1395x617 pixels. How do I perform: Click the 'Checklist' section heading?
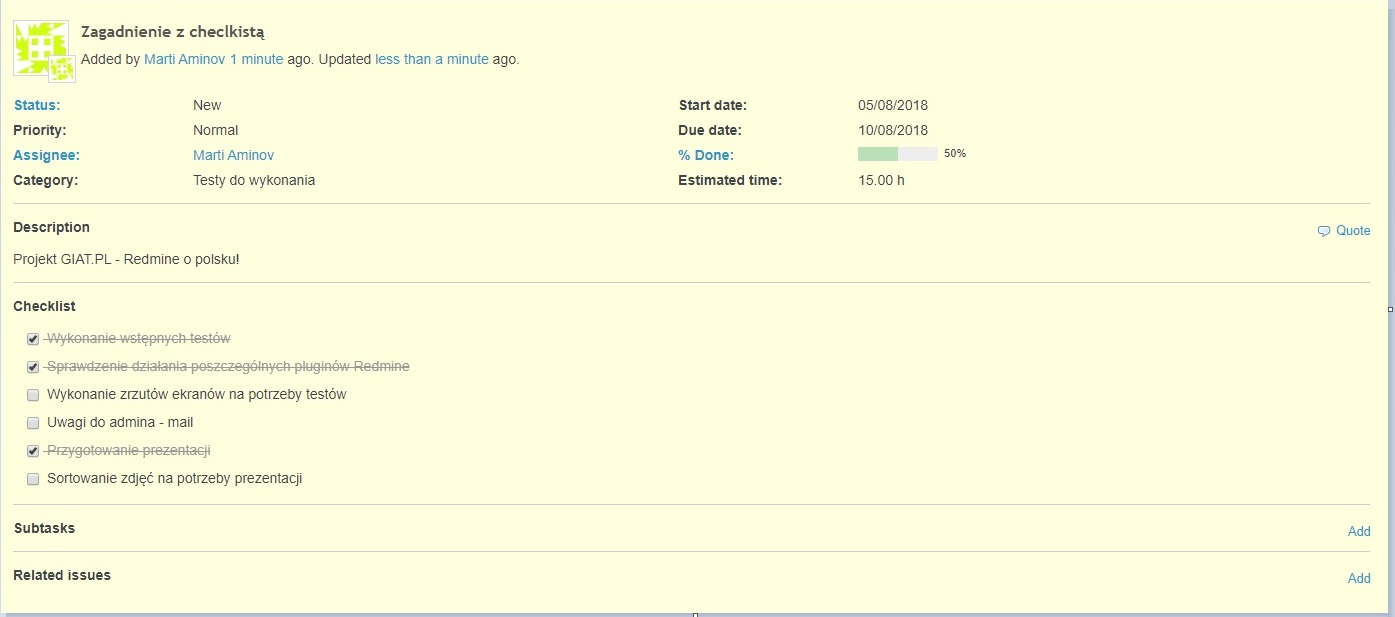click(x=44, y=306)
